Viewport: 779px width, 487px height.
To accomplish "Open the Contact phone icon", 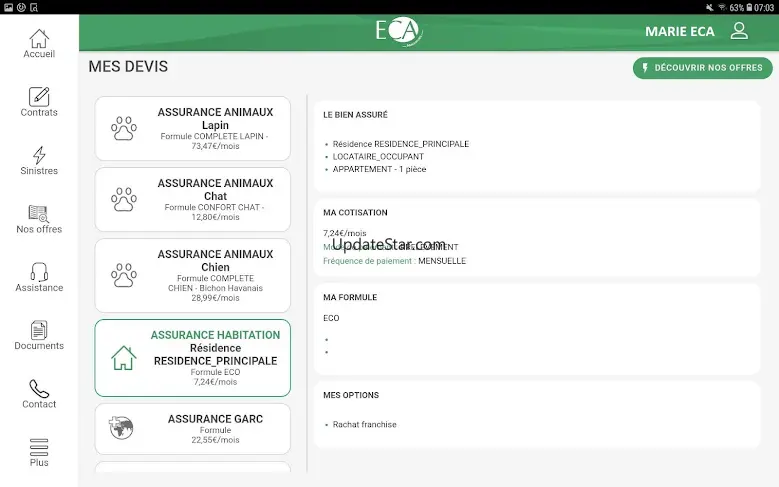I will [39, 389].
